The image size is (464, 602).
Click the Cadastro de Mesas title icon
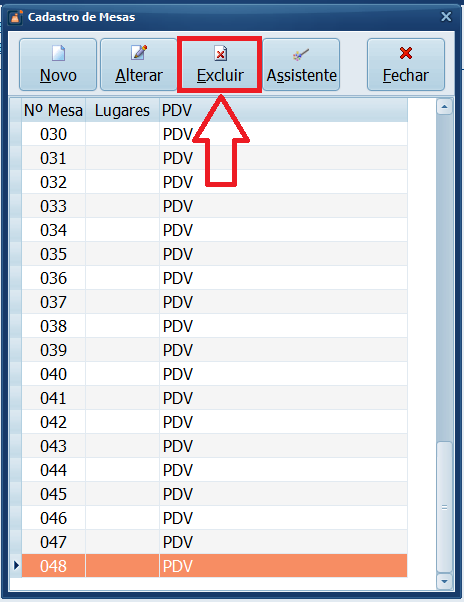pos(16,17)
